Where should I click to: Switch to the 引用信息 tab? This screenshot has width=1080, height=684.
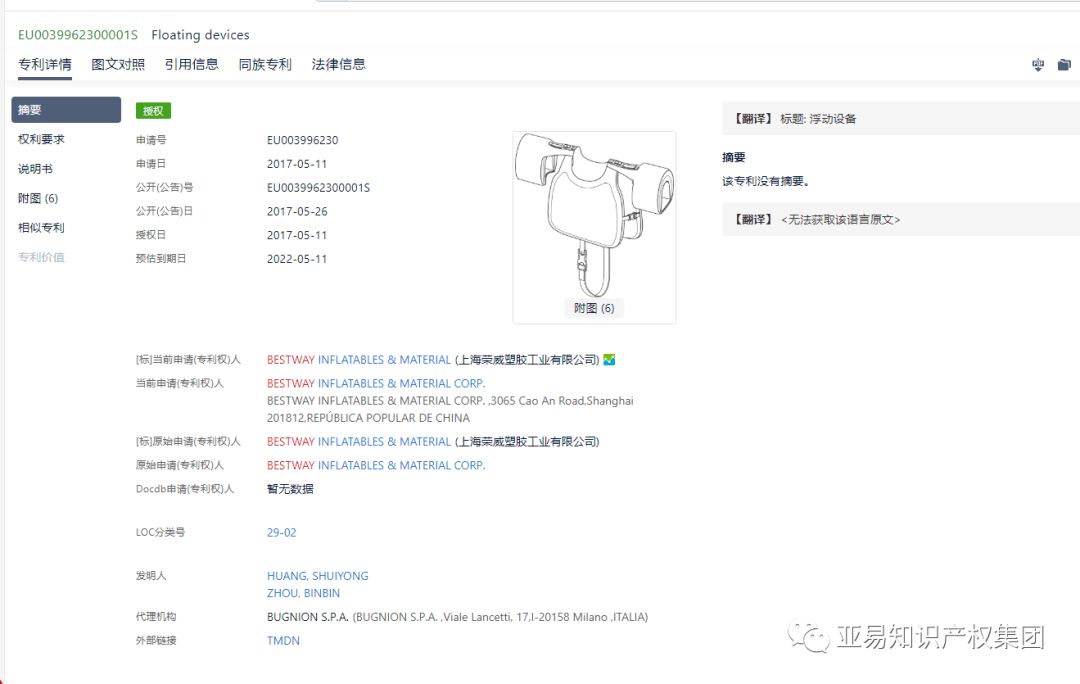click(x=191, y=64)
